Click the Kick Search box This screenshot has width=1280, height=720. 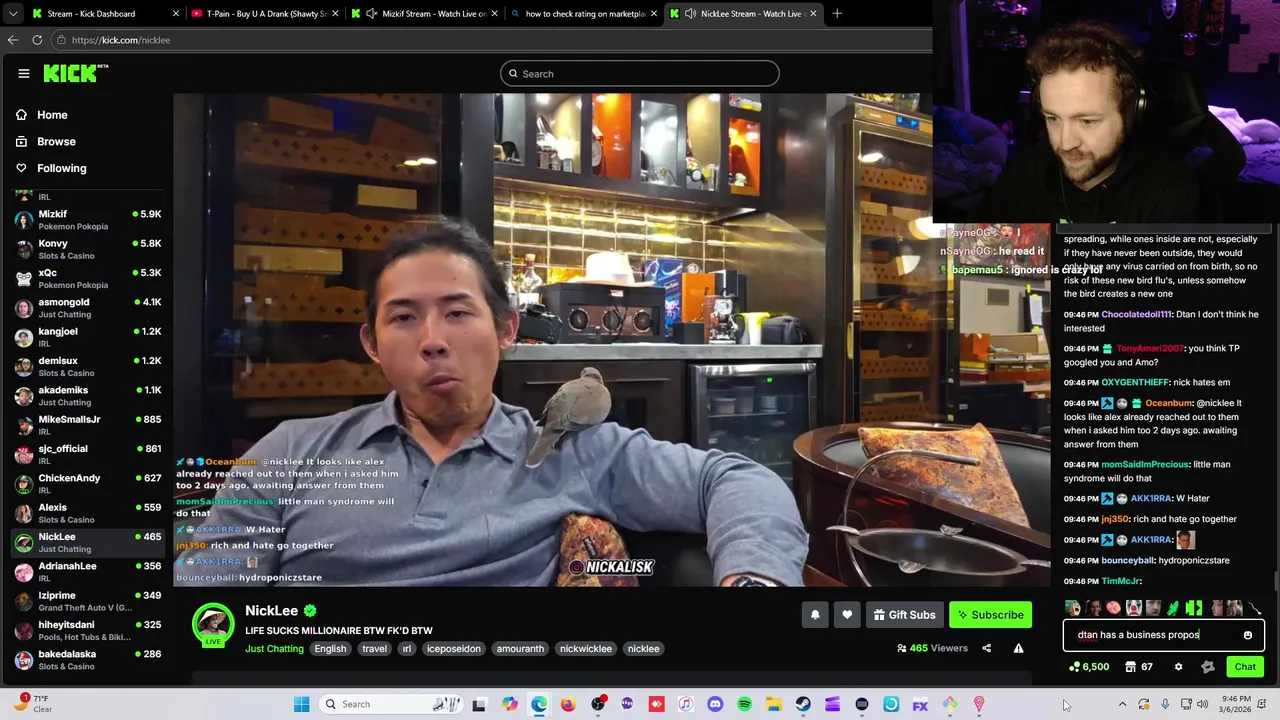(640, 73)
